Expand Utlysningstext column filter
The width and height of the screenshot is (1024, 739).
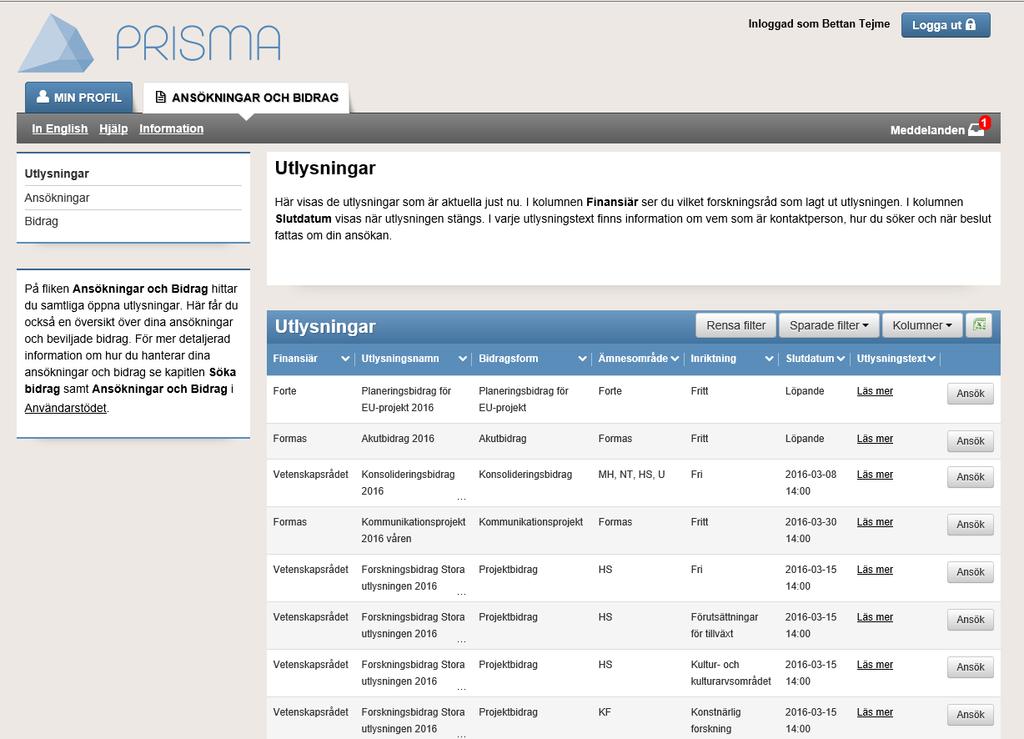point(931,358)
